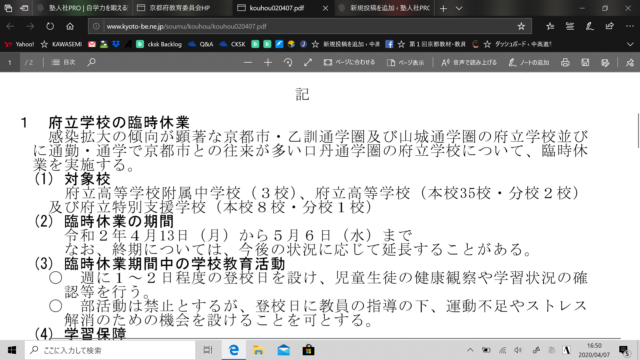The image size is (640, 360).
Task: Open KAWASEMI bookmark
Action: pyautogui.click(x=61, y=44)
